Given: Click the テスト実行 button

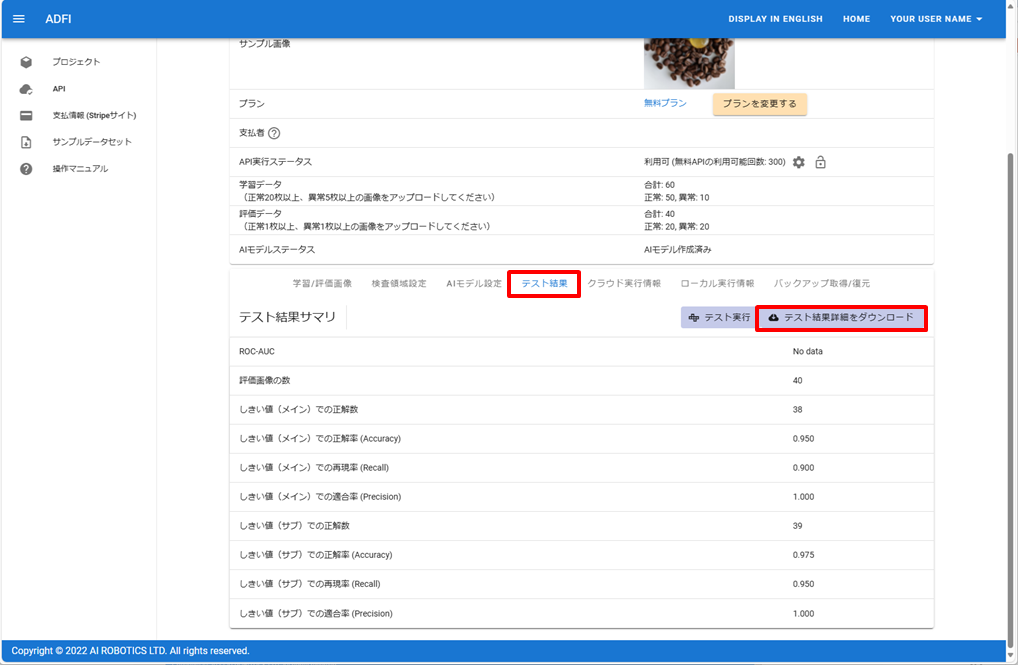Looking at the screenshot, I should click(719, 318).
